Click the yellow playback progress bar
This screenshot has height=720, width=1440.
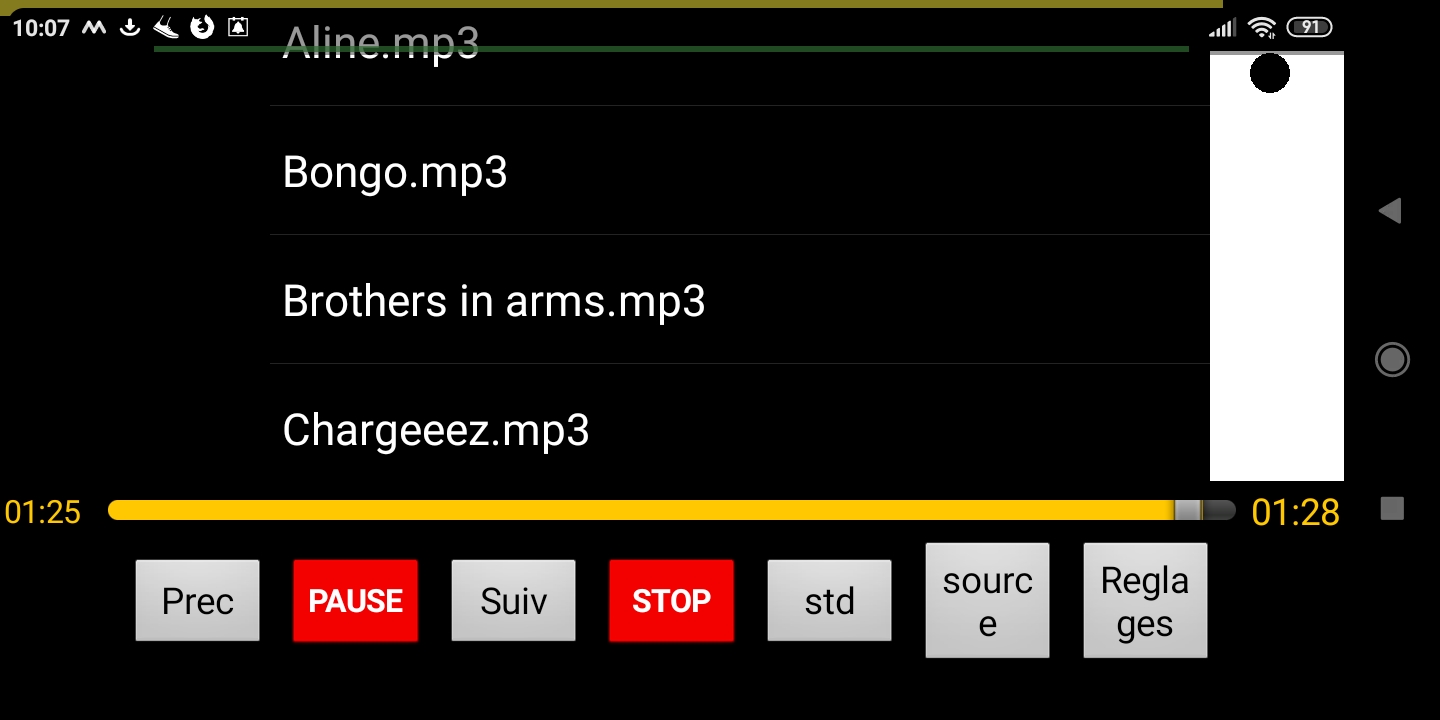tap(671, 510)
